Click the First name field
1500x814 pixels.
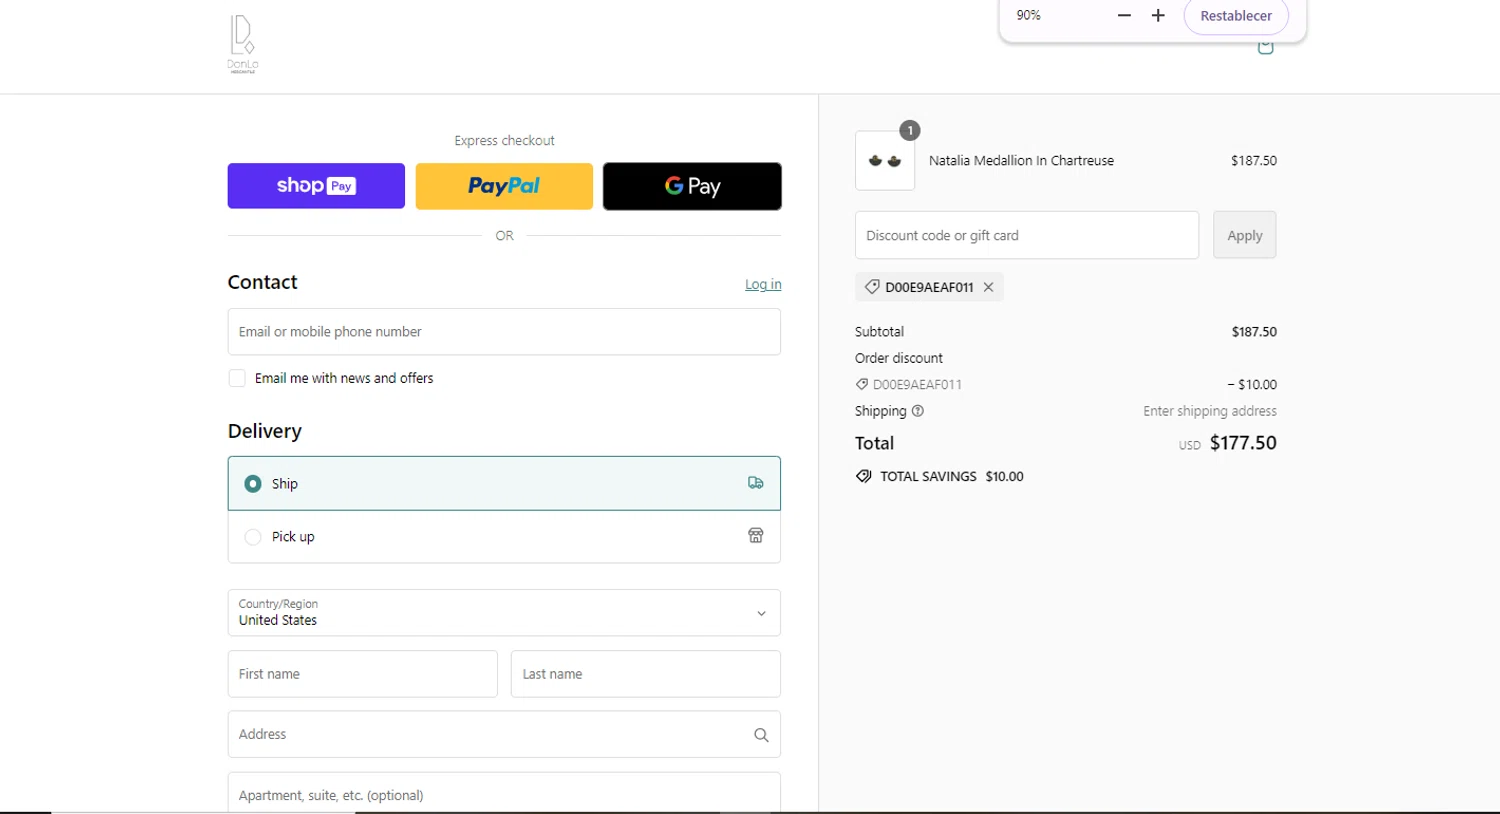click(x=363, y=674)
